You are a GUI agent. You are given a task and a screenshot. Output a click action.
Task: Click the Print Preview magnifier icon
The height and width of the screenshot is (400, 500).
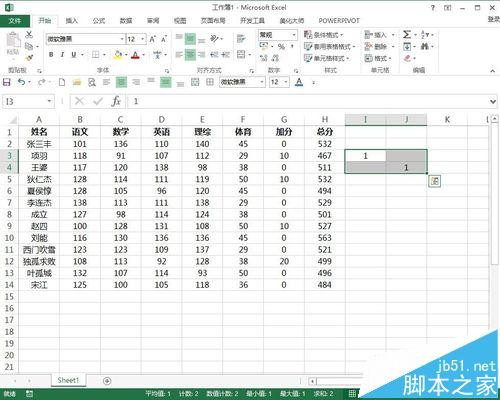click(x=92, y=82)
